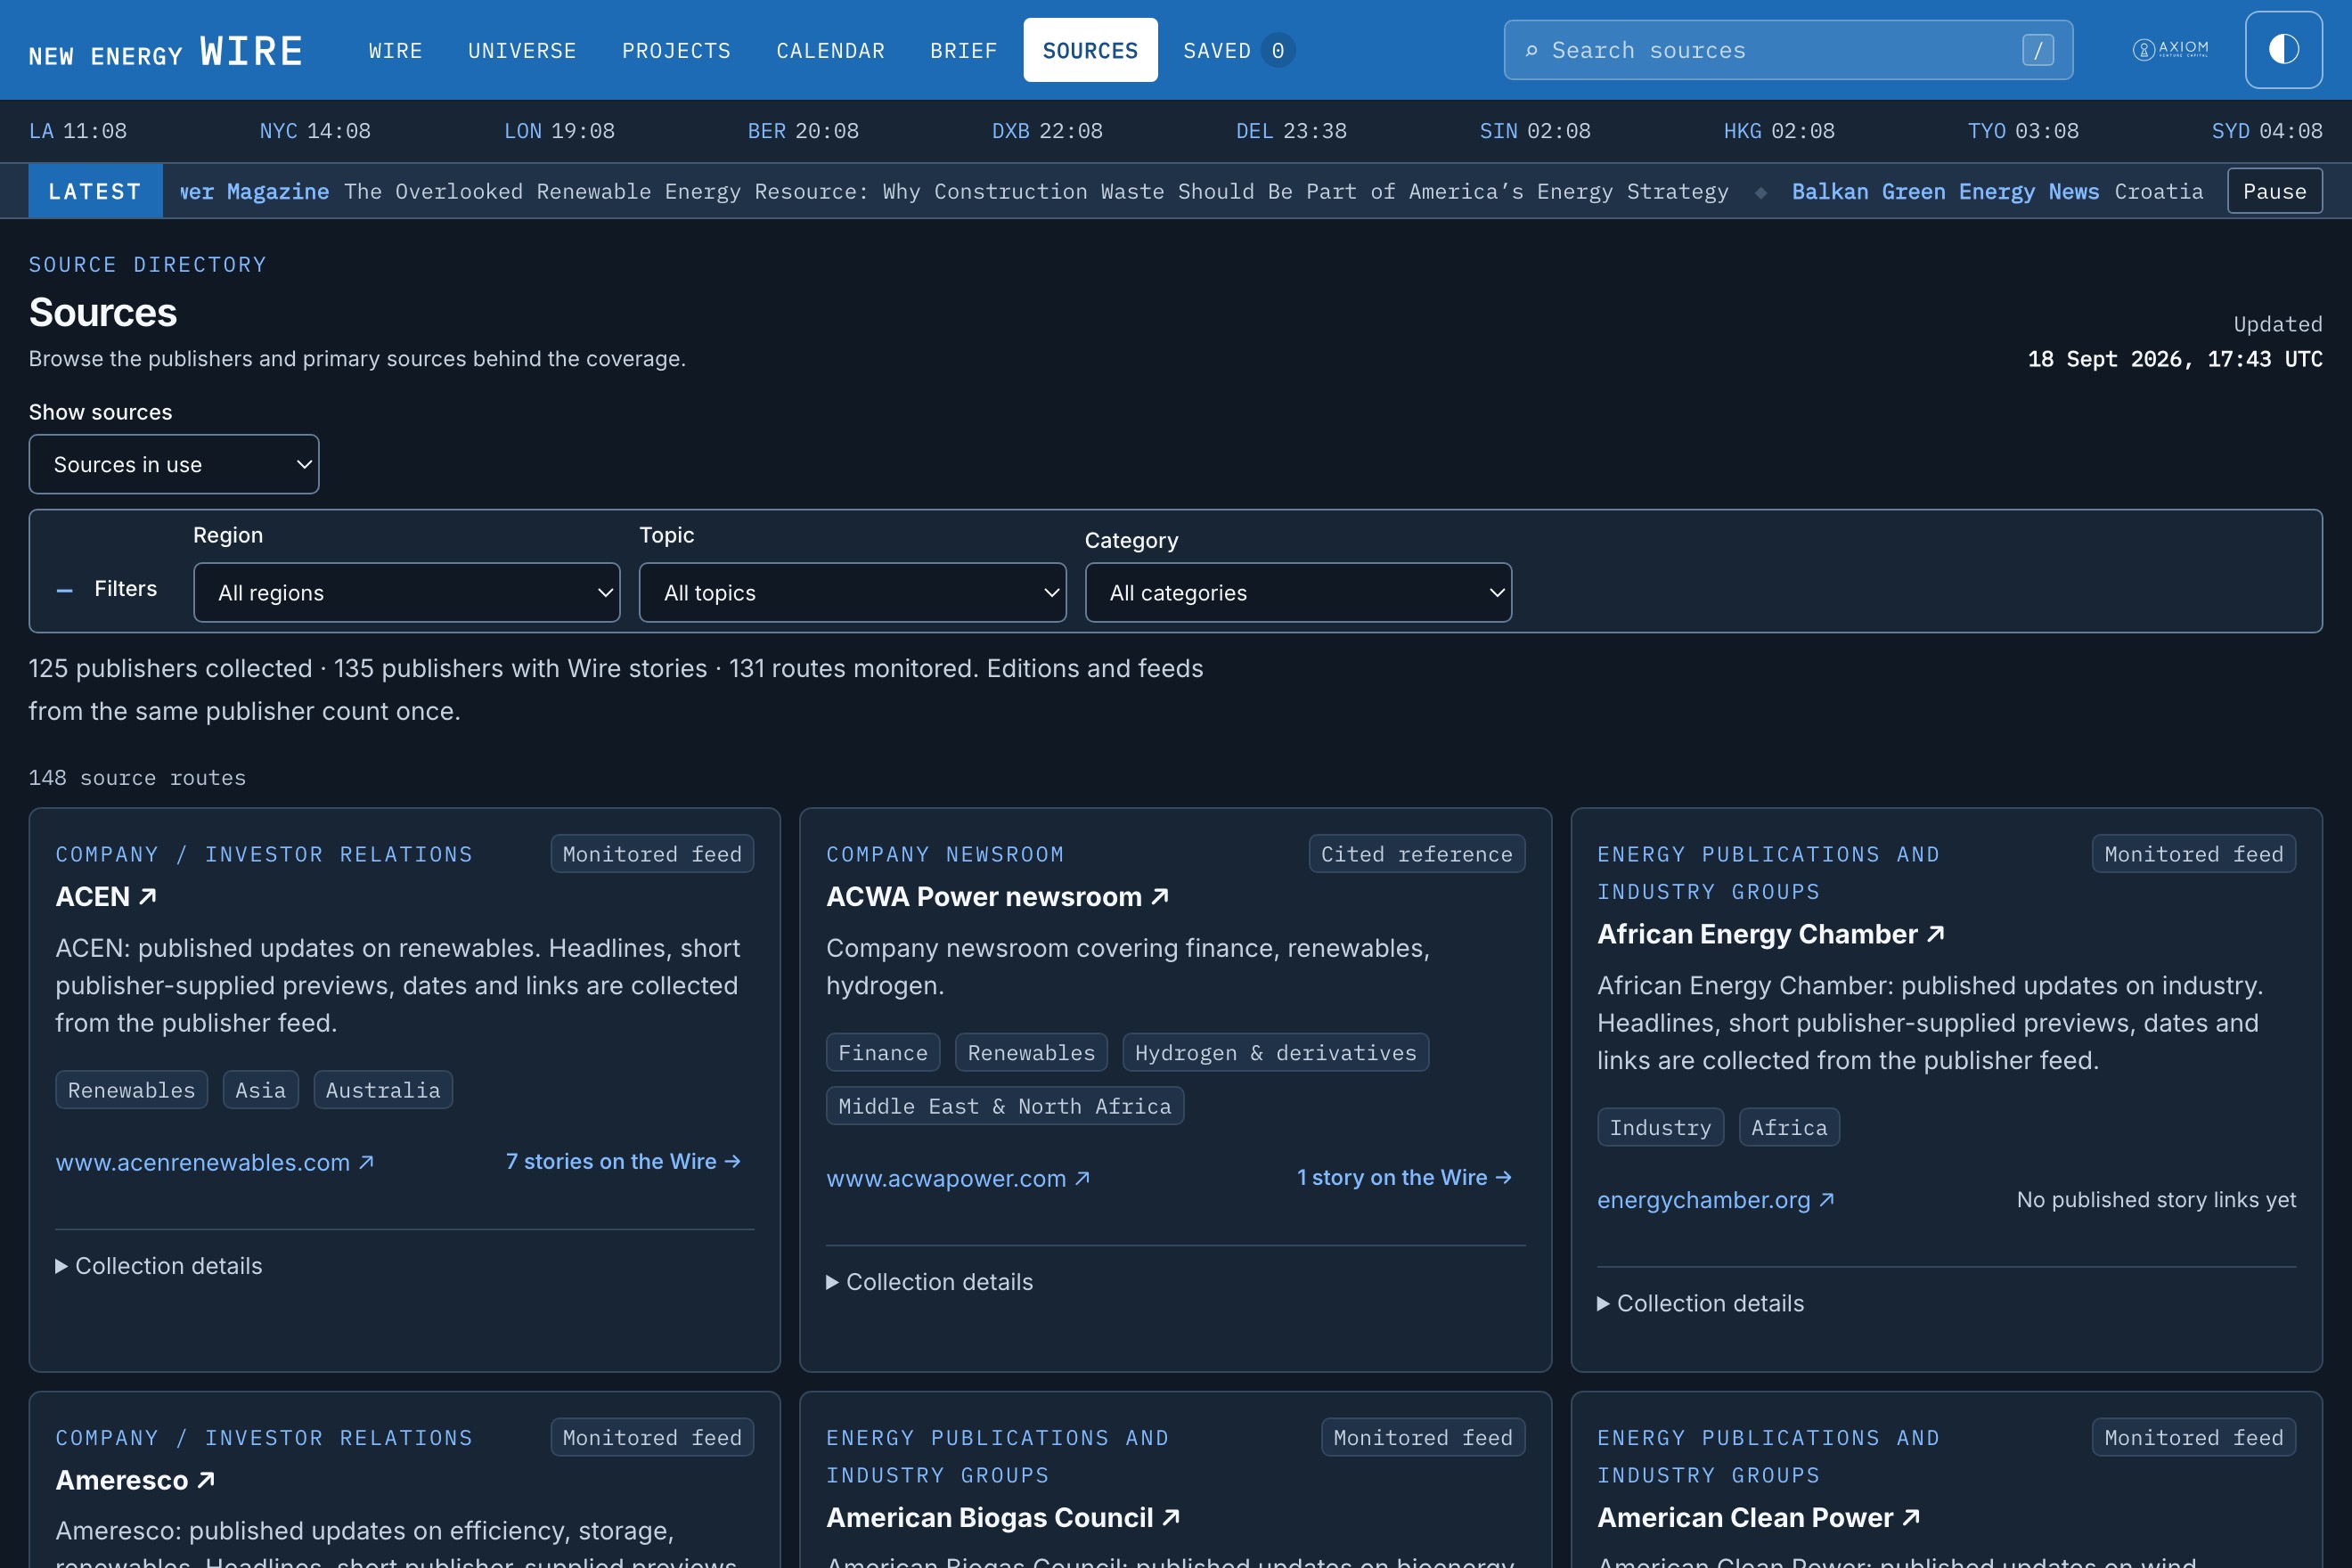Click Monitored feed badge on Ameresco card
The image size is (2352, 1568).
point(652,1436)
